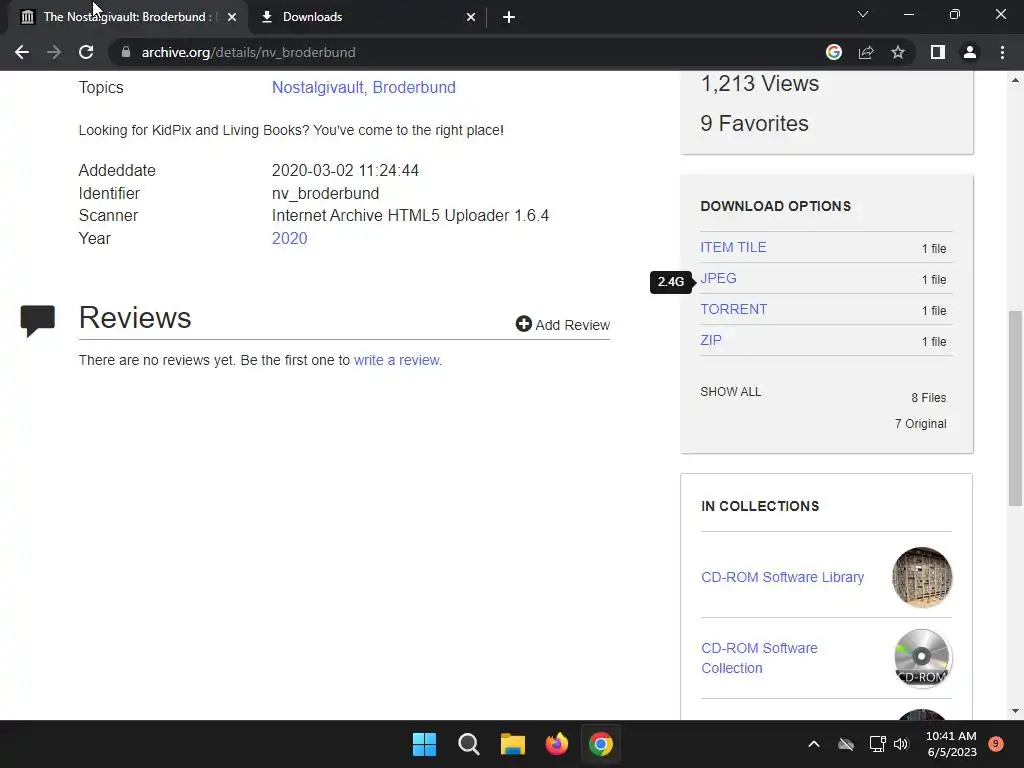Download the TORRENT file

coord(733,310)
